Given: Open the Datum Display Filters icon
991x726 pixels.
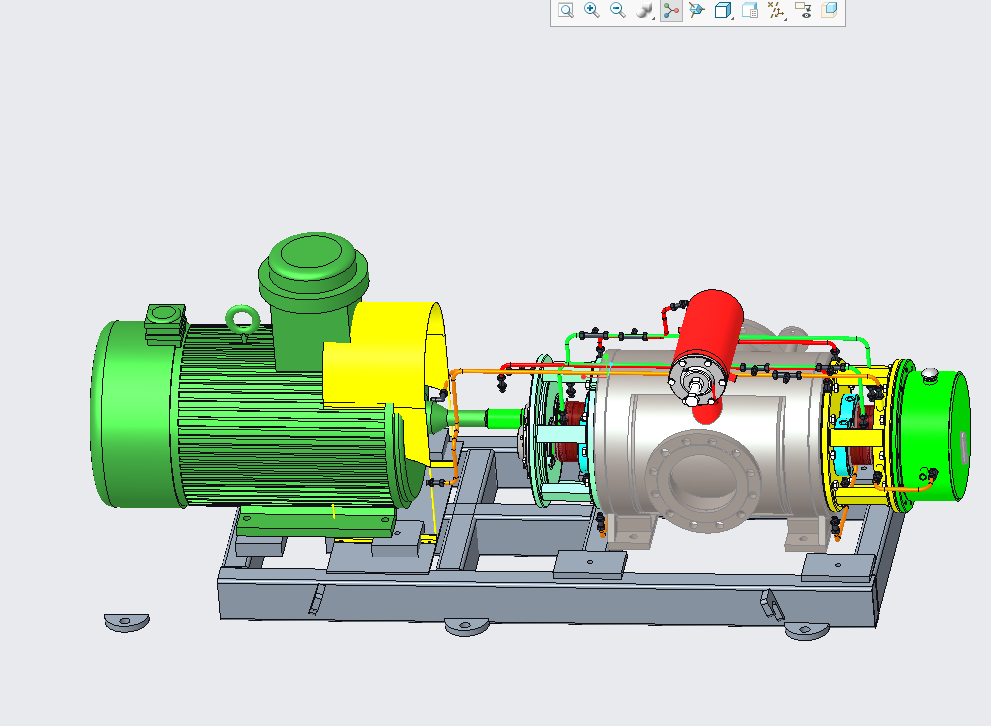Looking at the screenshot, I should [x=776, y=10].
